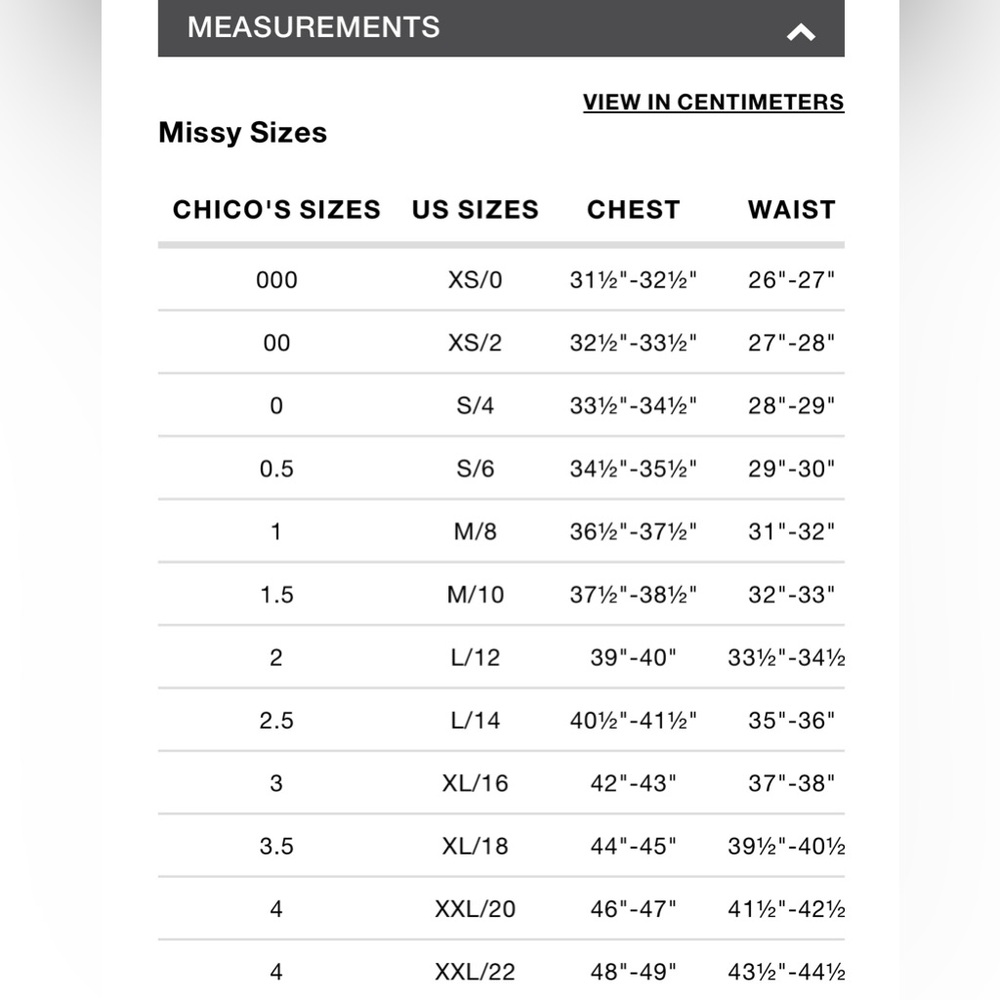Select the Waist column header
The height and width of the screenshot is (1000, 1000).
coord(791,210)
